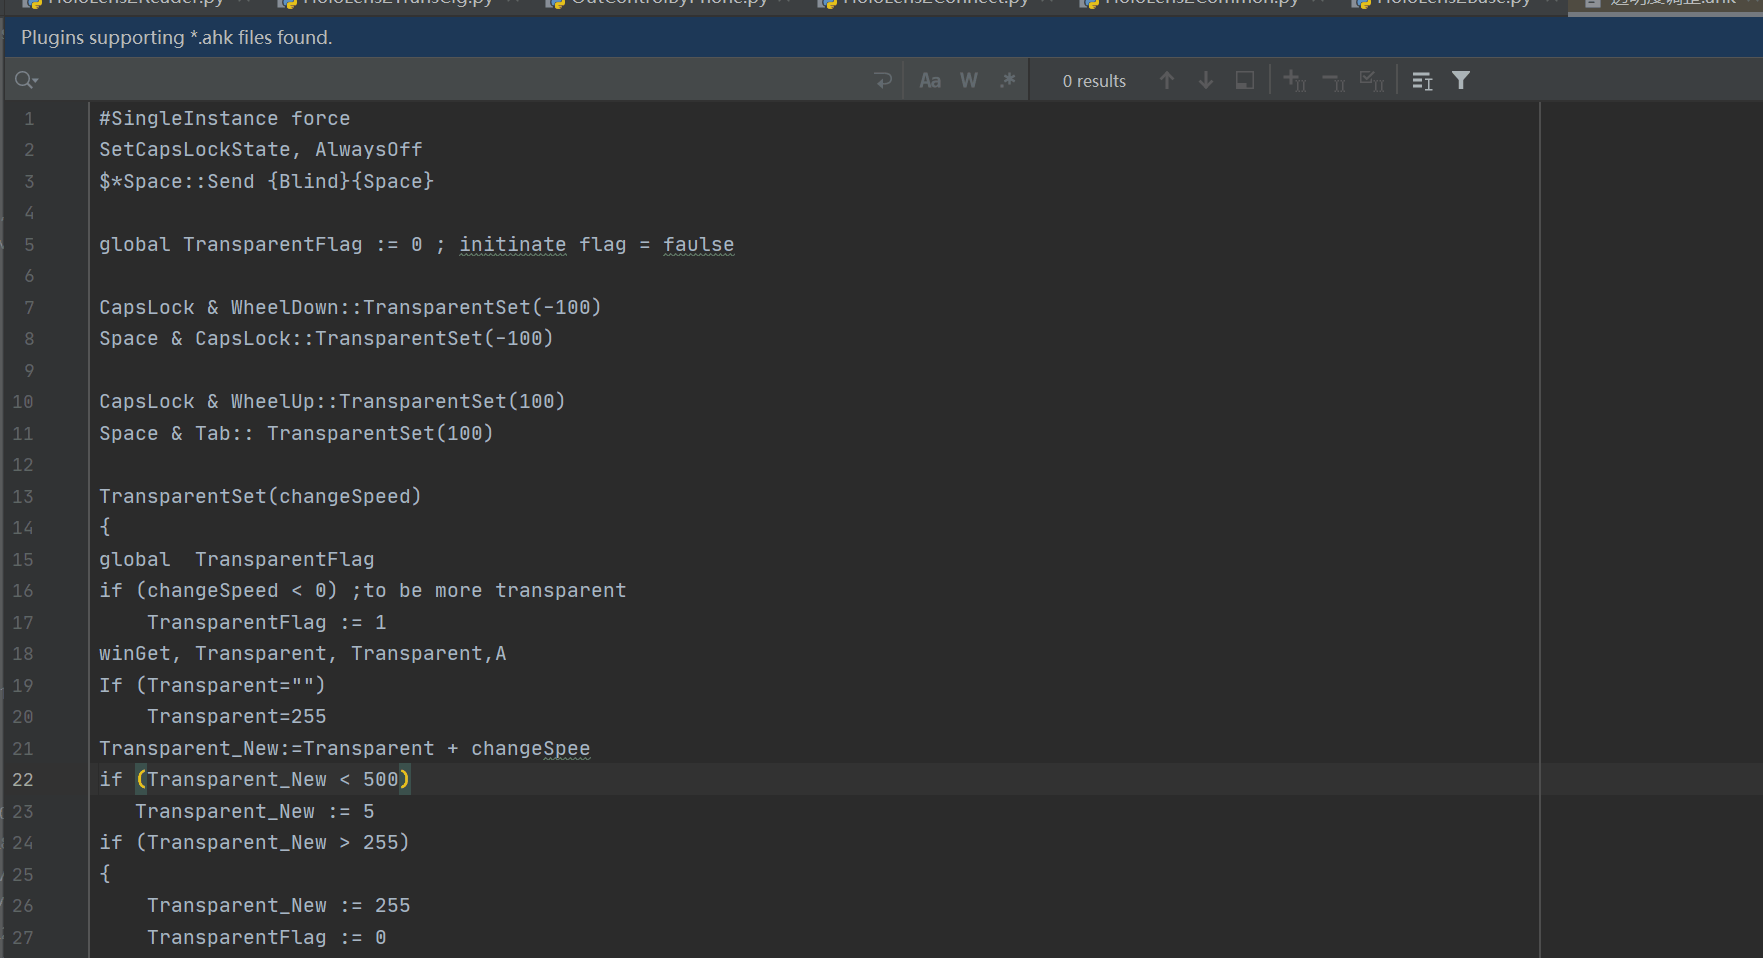The height and width of the screenshot is (958, 1763).
Task: Click line '$*Space::Send {Blind}{Space}'
Action: 267,181
